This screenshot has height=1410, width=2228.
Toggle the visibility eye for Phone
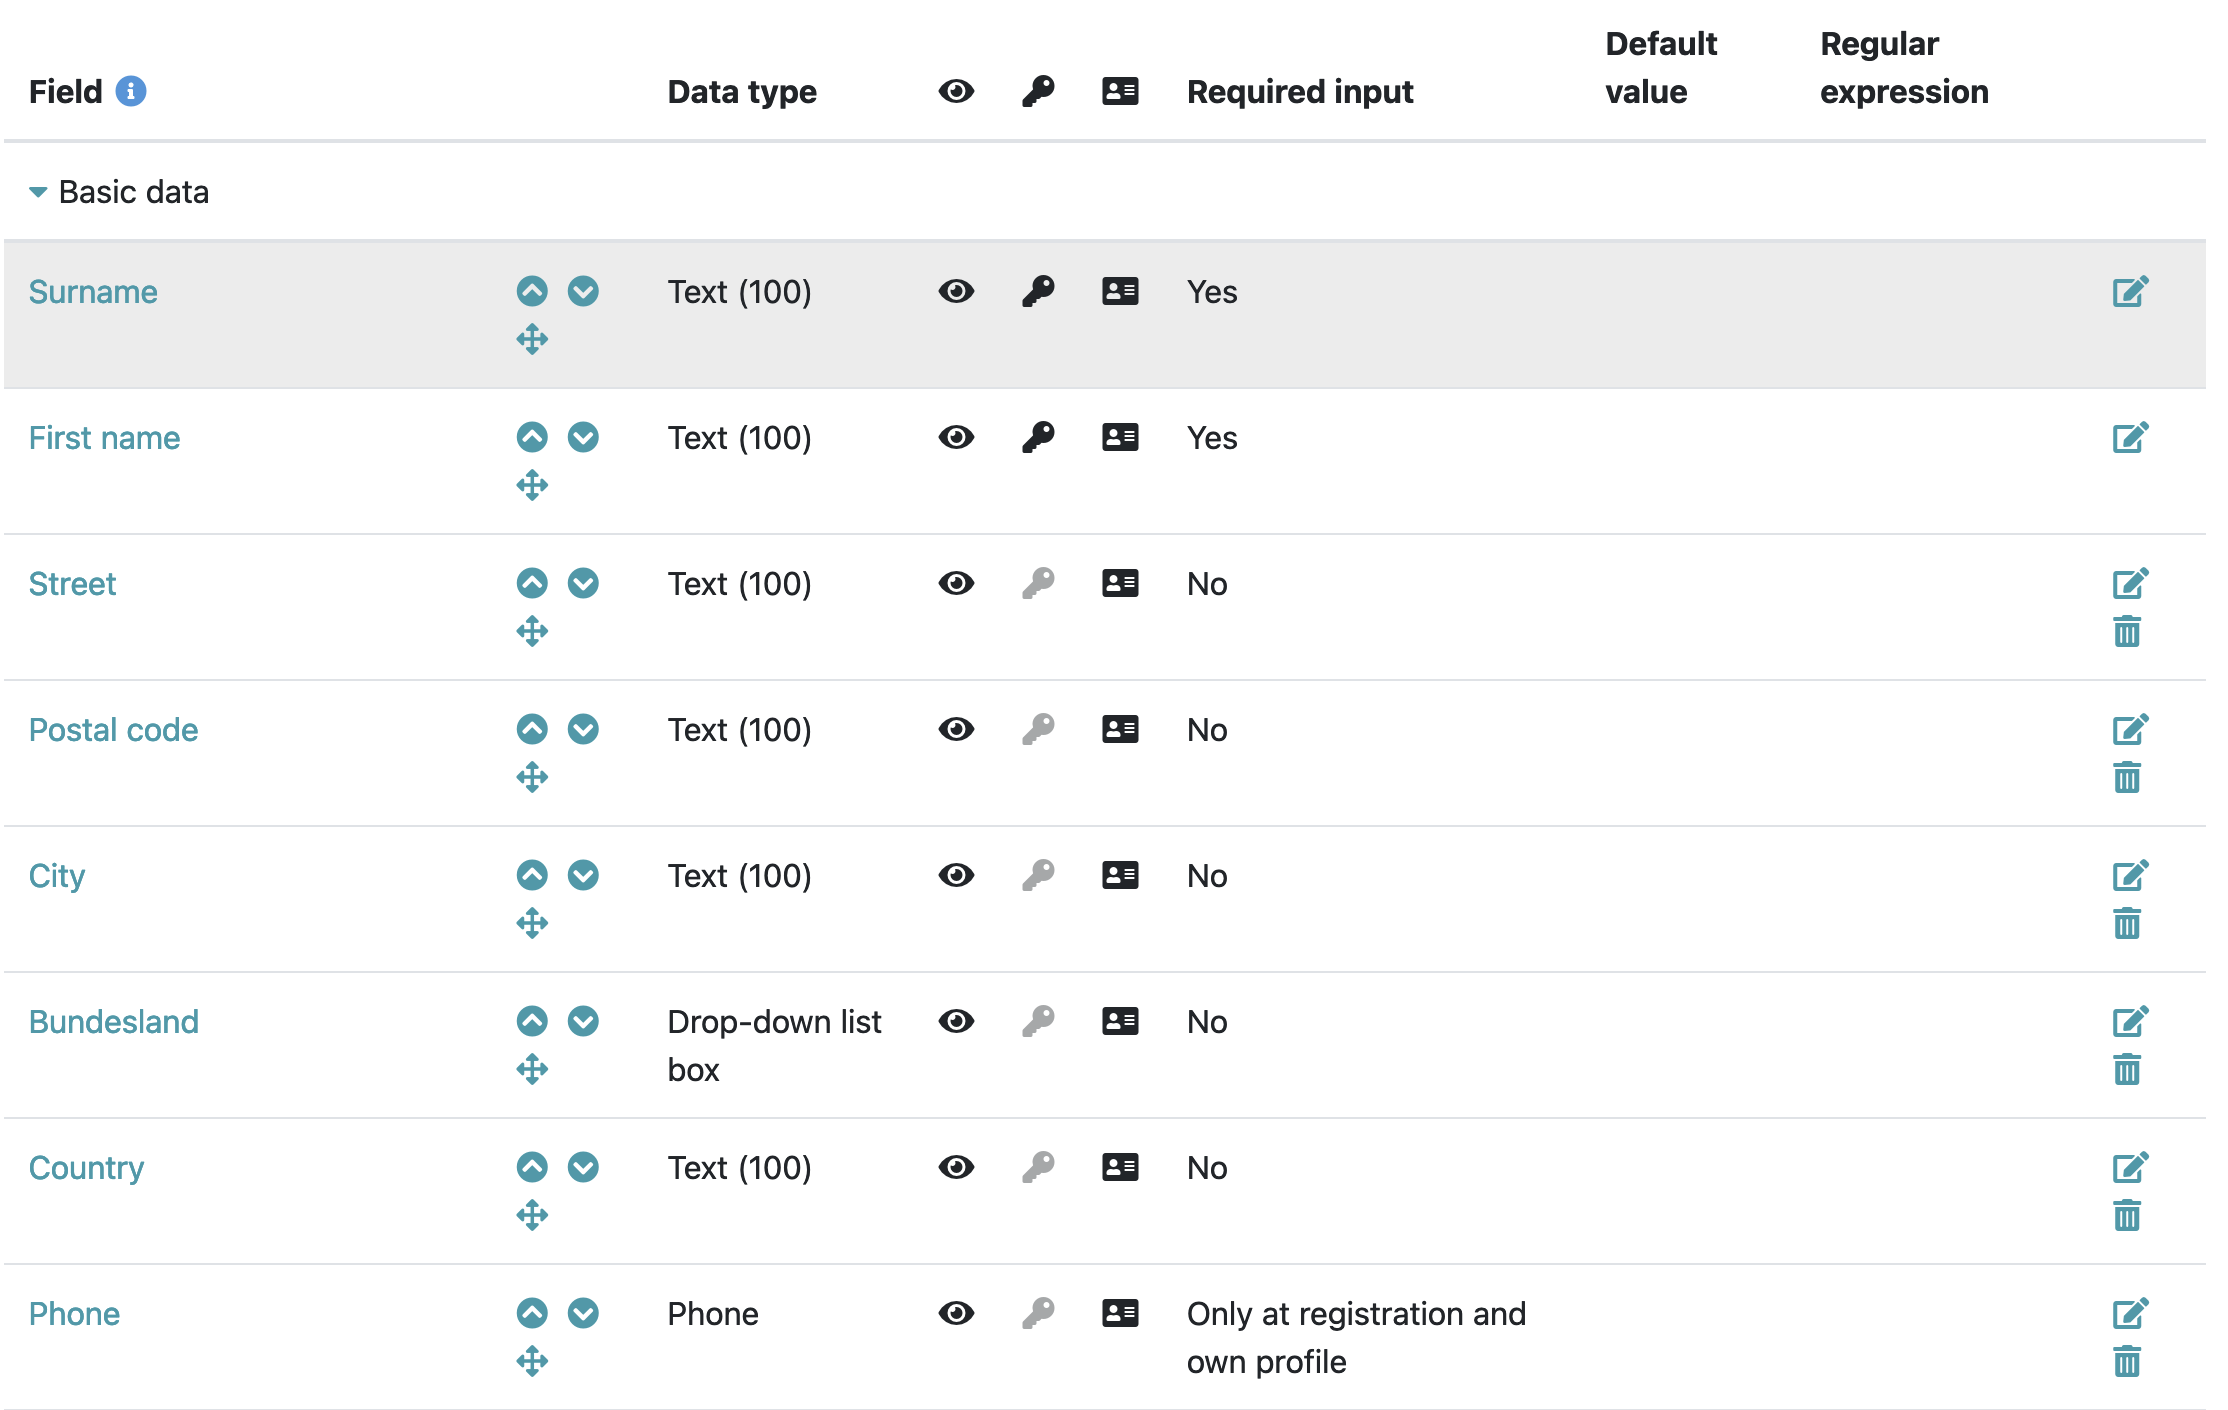point(956,1313)
